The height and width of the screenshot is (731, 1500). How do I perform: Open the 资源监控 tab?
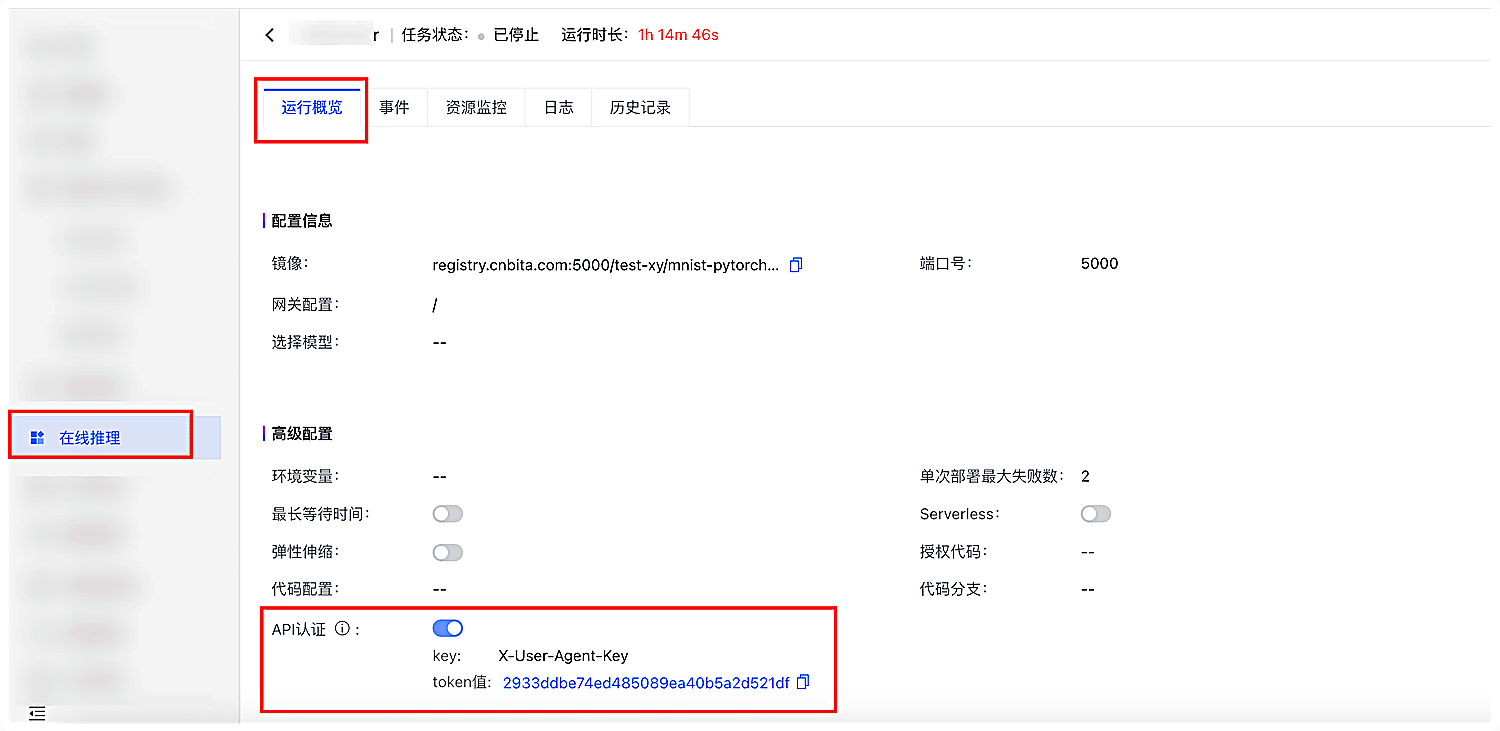point(476,108)
